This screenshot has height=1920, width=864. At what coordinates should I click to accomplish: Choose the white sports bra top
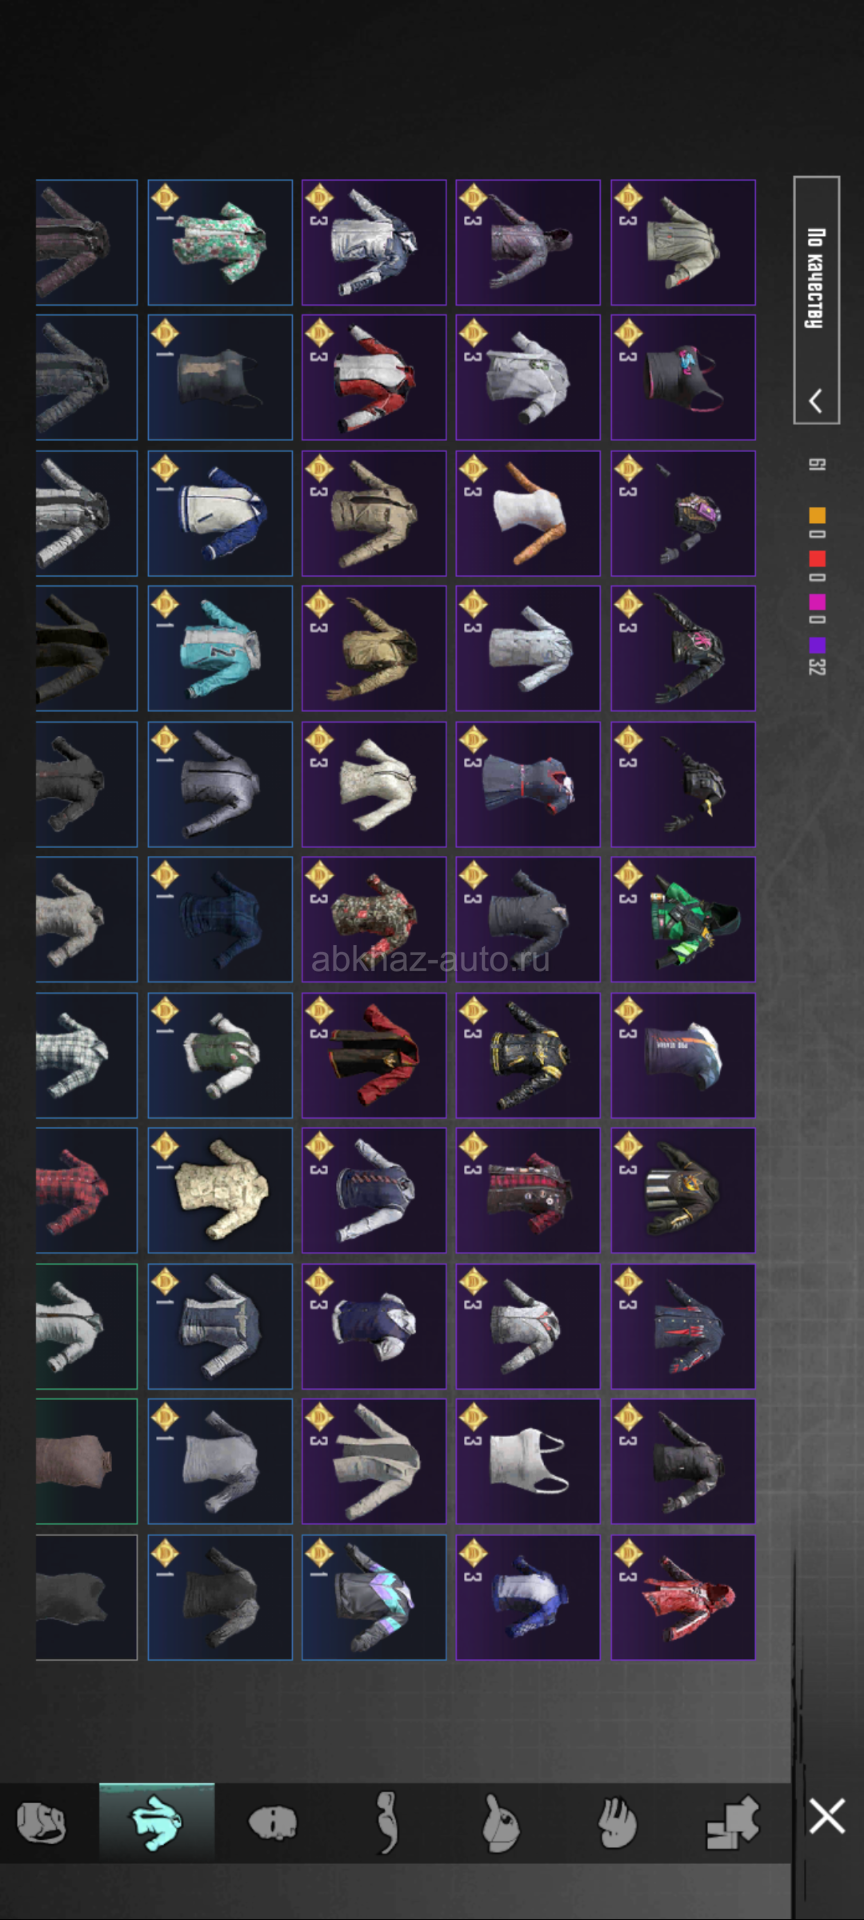click(528, 1461)
